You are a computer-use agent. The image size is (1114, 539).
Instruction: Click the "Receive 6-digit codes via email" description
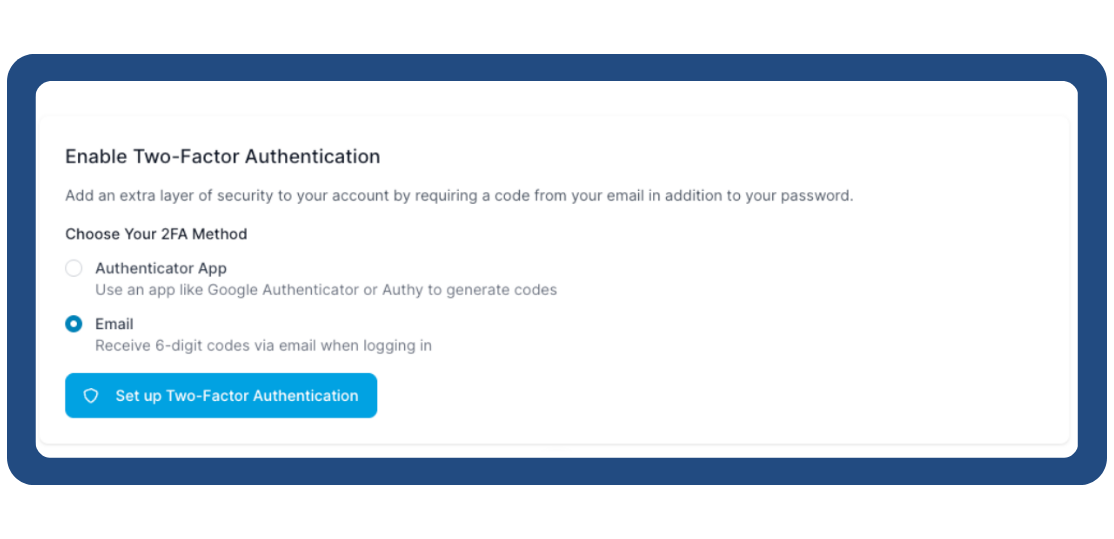pos(263,346)
